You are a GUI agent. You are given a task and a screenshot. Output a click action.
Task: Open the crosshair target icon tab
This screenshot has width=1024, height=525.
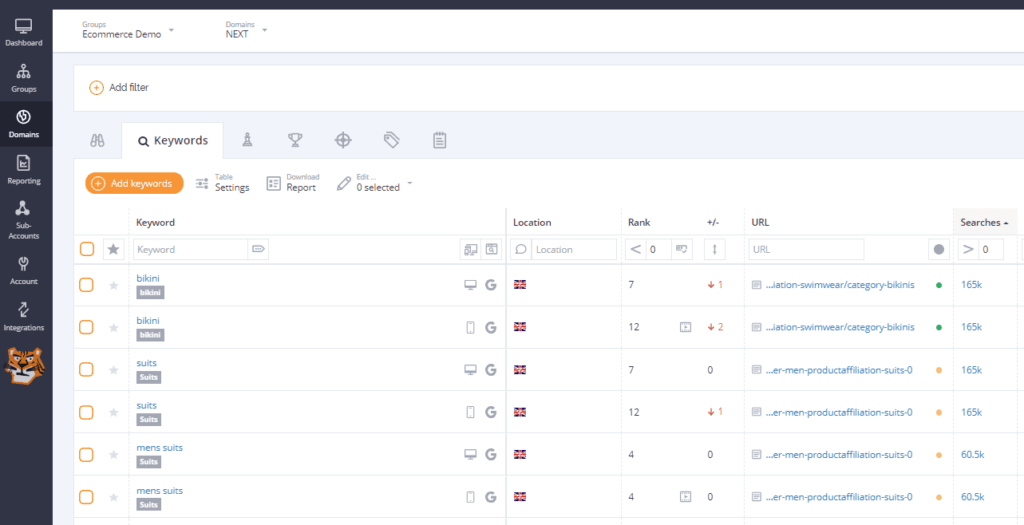(x=343, y=140)
